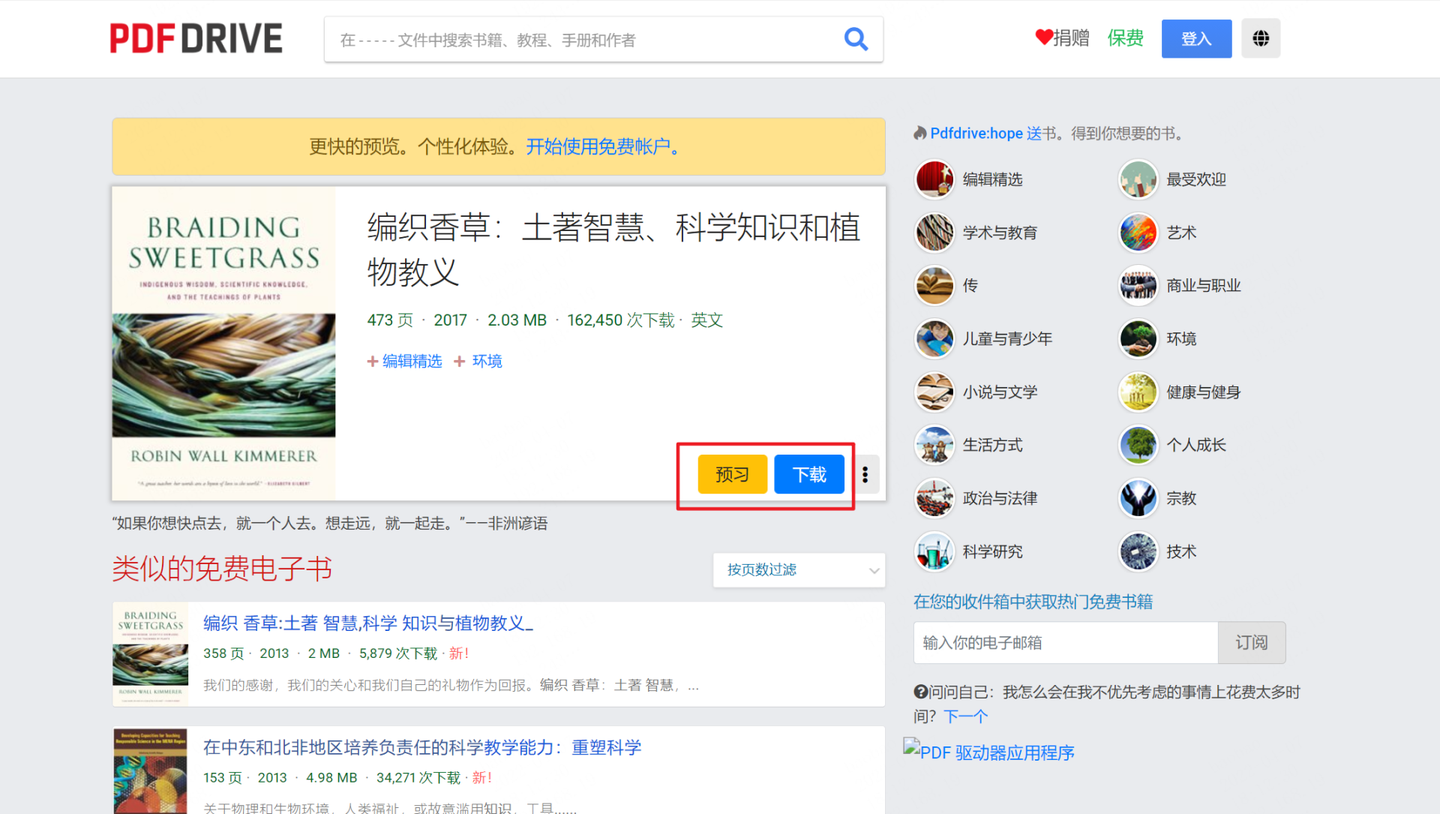Click the heart donation icon
Image resolution: width=1440 pixels, height=814 pixels.
tap(1041, 36)
